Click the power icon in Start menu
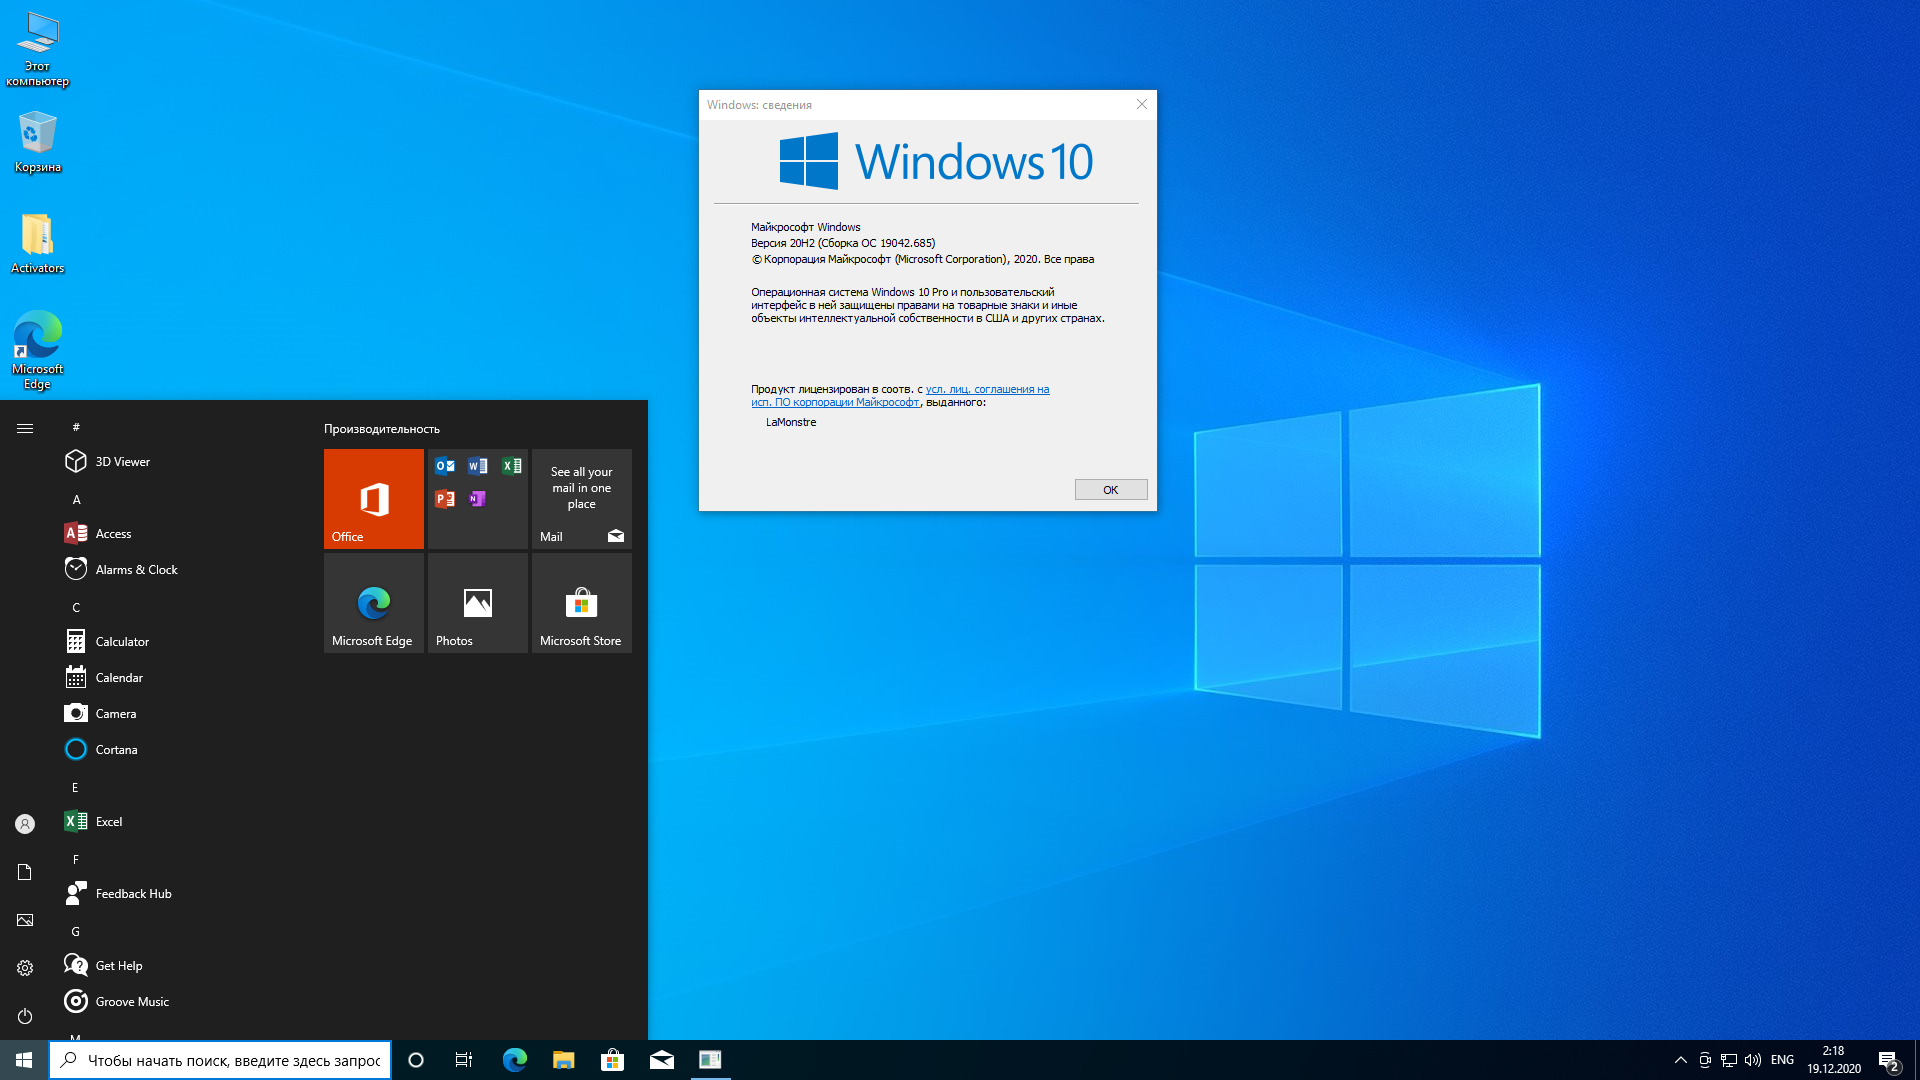The height and width of the screenshot is (1080, 1920). tap(25, 1016)
